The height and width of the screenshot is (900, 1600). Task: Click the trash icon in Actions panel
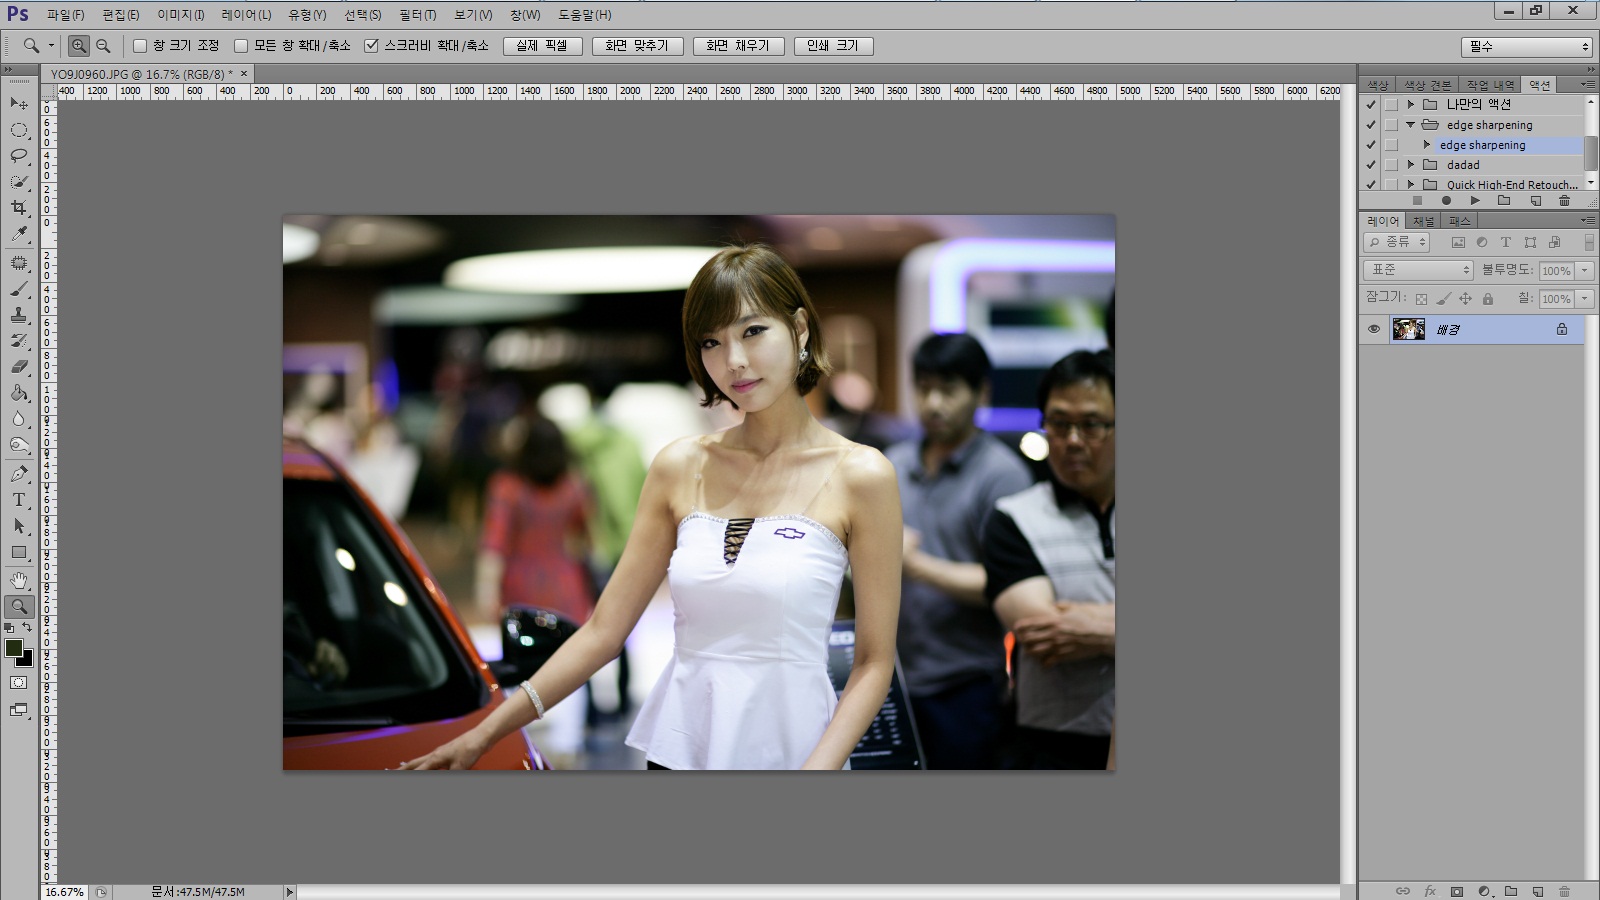tap(1564, 201)
